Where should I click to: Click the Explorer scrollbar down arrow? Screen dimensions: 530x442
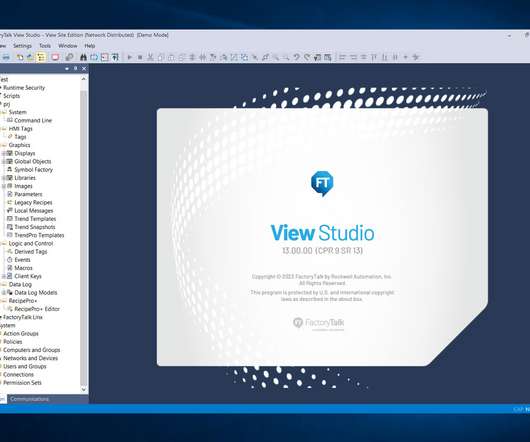coord(84,390)
